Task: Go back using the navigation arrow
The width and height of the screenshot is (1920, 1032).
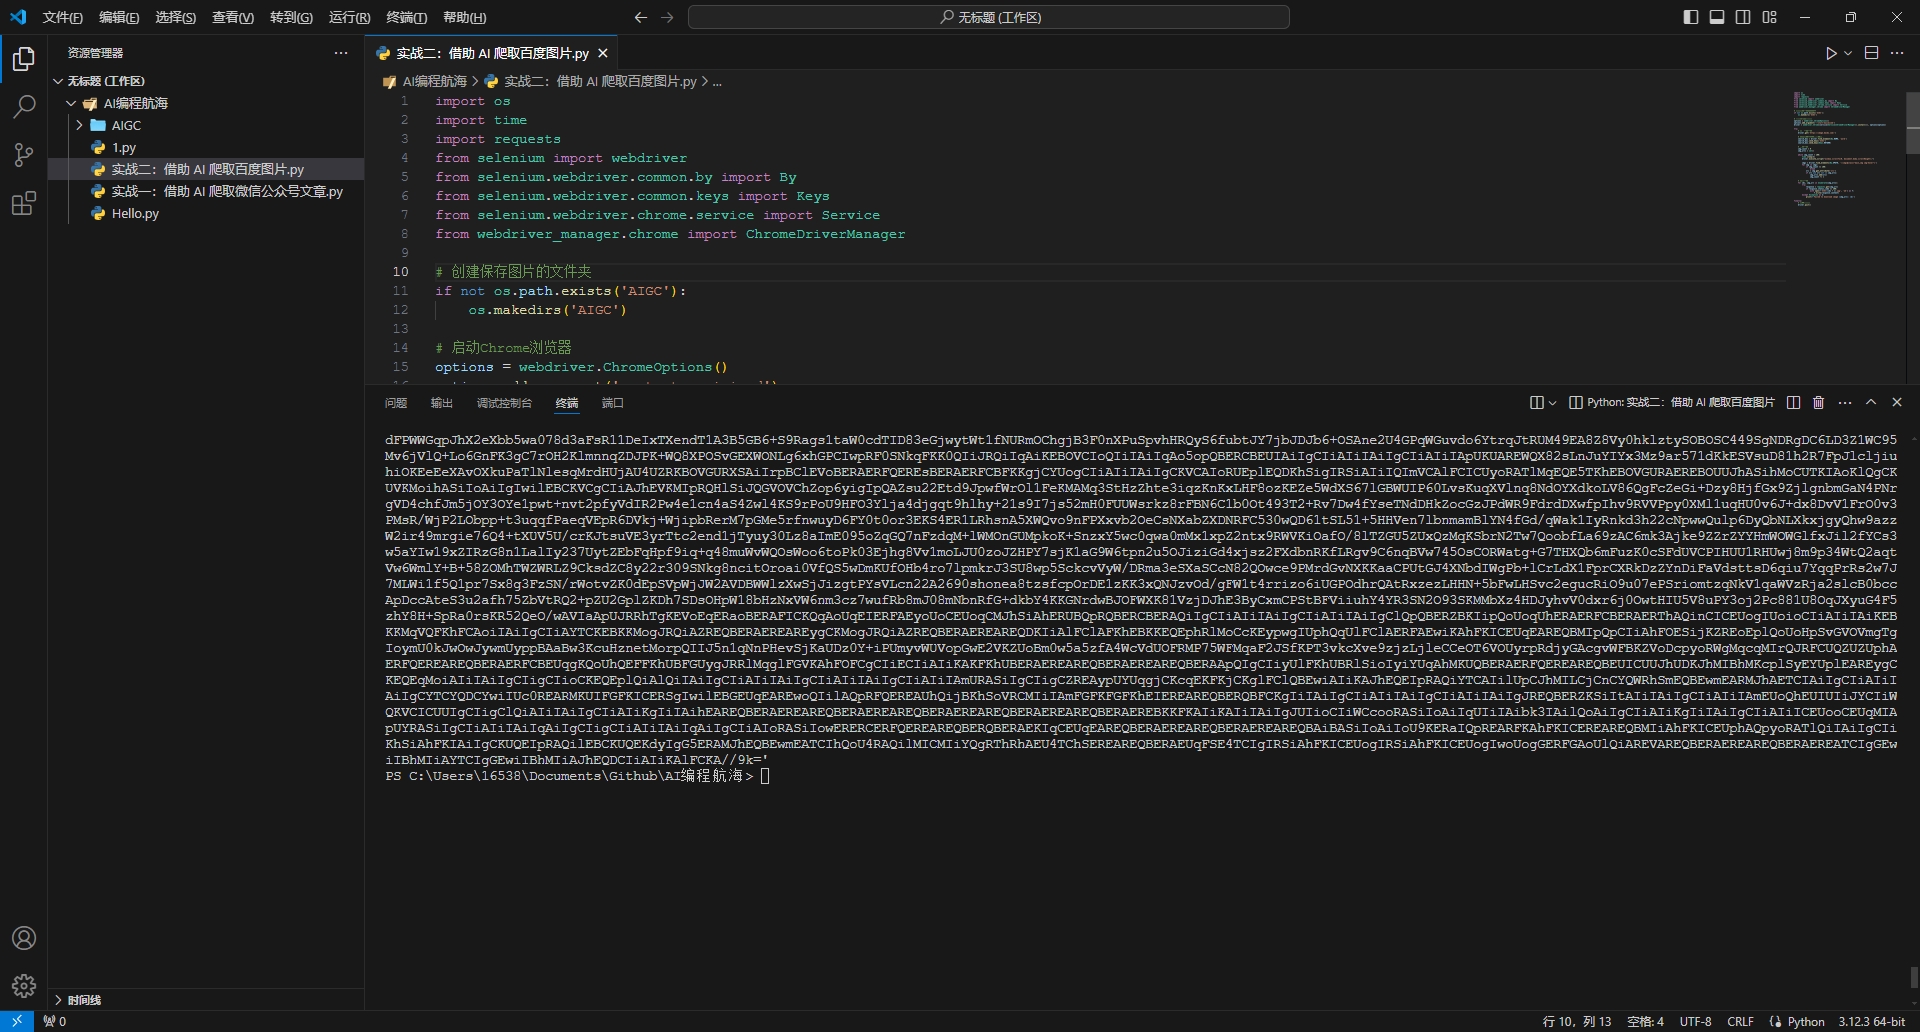Action: pos(641,17)
